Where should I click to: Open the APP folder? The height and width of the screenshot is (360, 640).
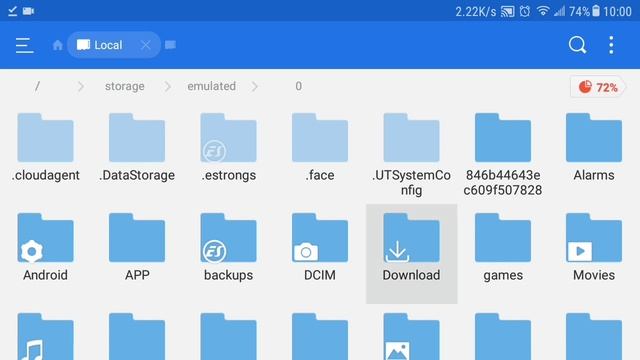pos(137,248)
